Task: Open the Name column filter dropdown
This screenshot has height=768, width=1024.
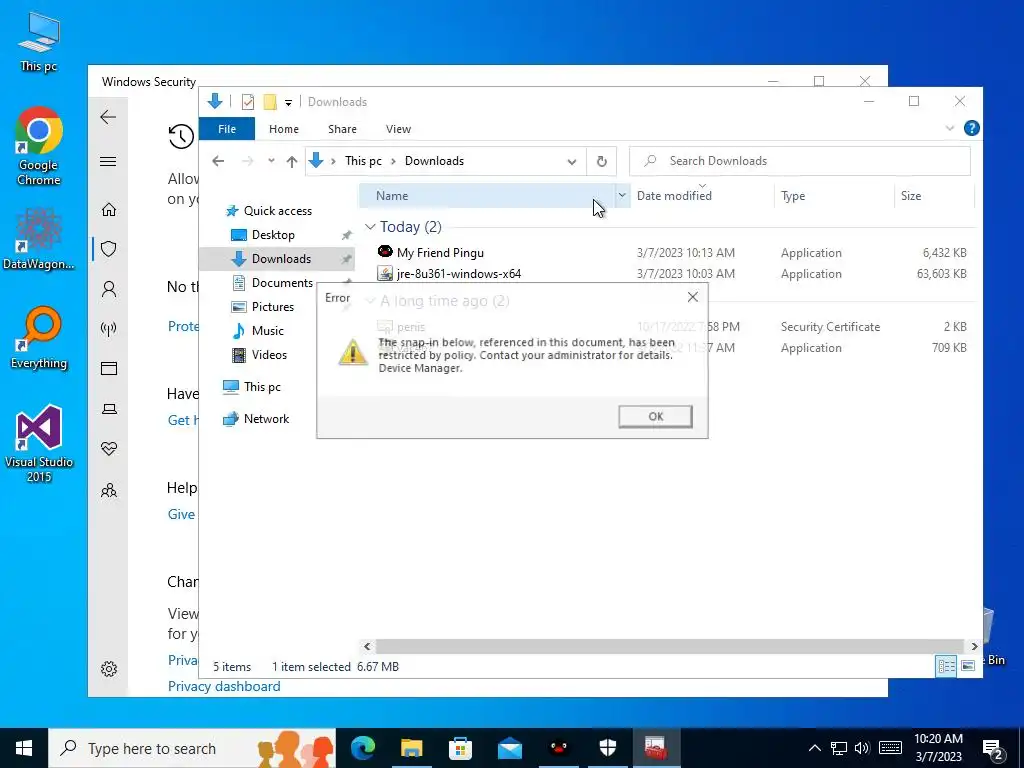Action: [622, 195]
